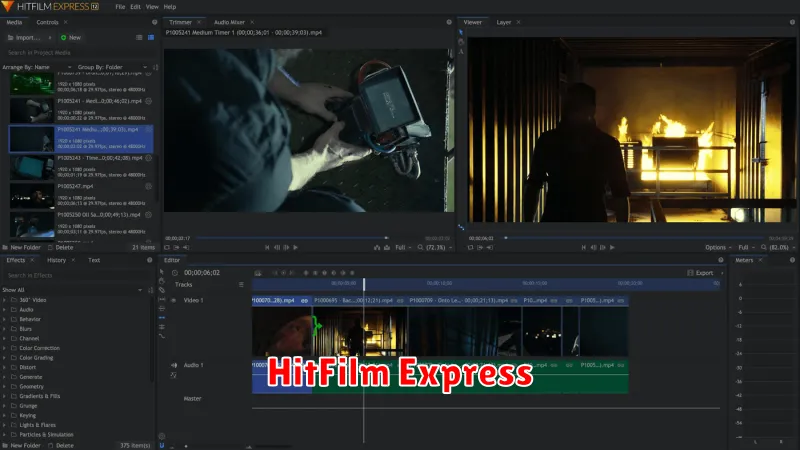Switch to the Audio Mixer tab
Screen dimensions: 800x450
tap(229, 22)
